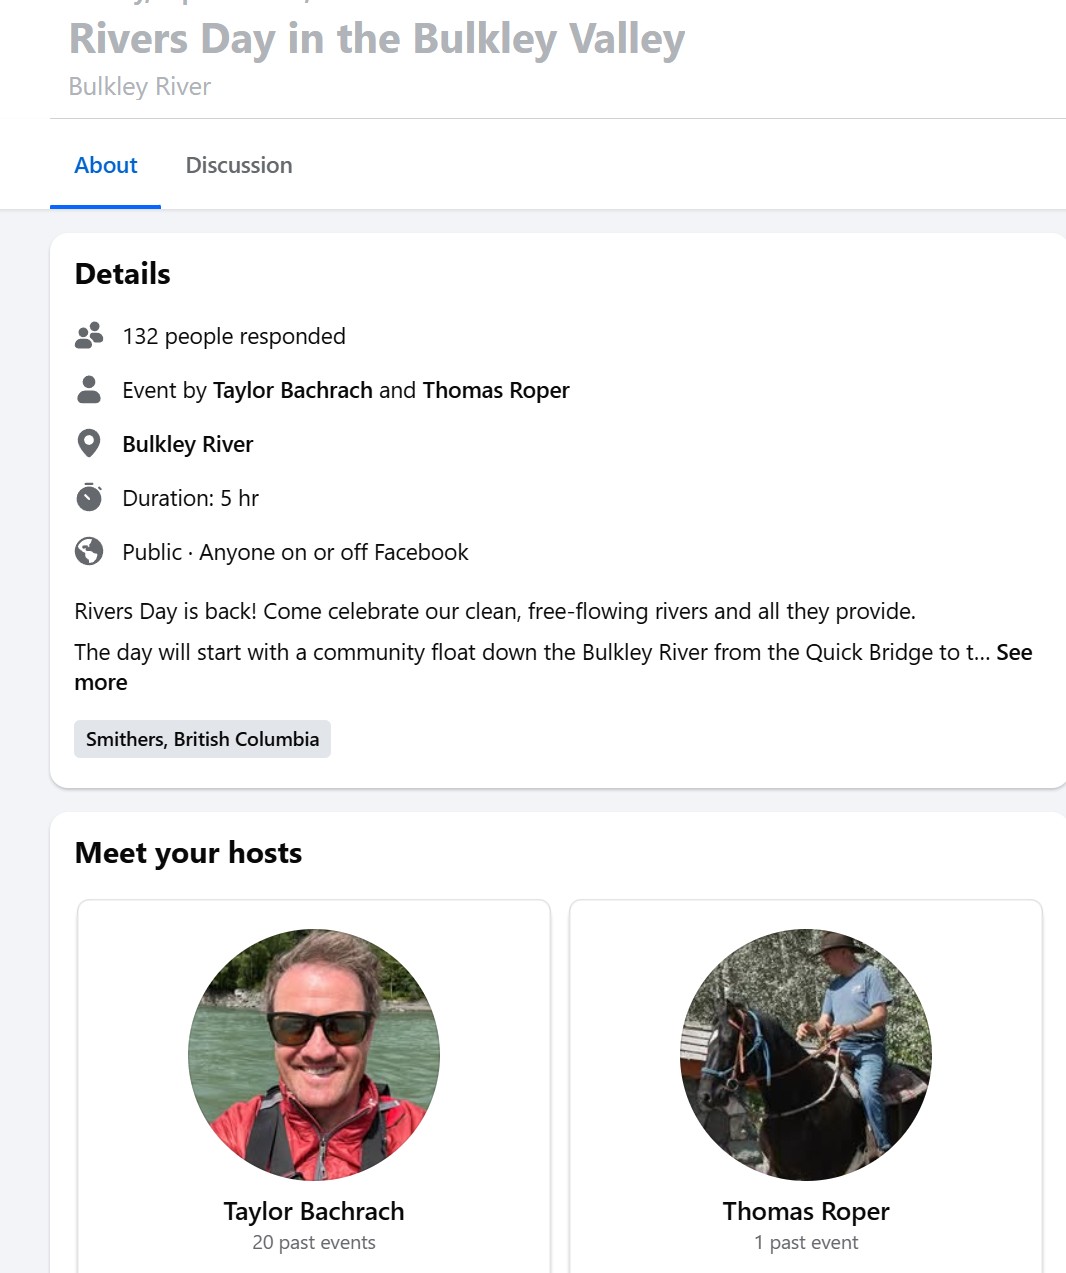Image resolution: width=1066 pixels, height=1273 pixels.
Task: Click the 1 past event text
Action: tap(806, 1243)
